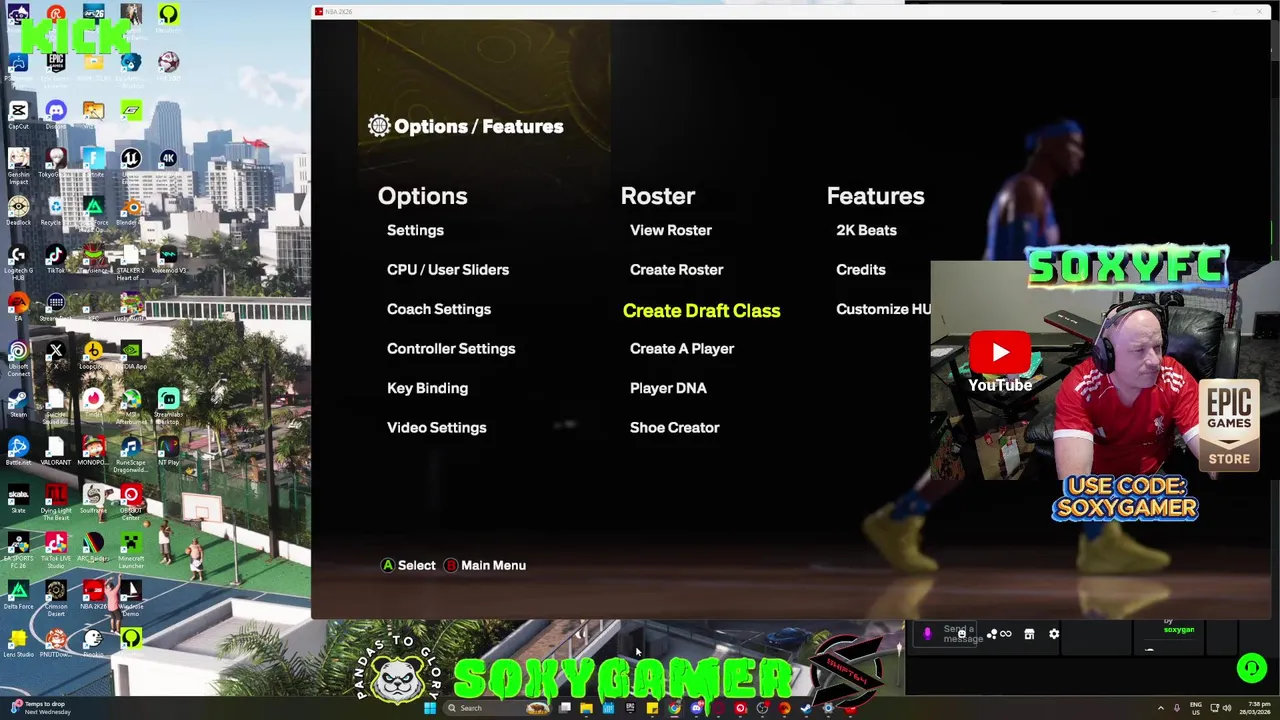This screenshot has height=720, width=1280.
Task: Open Chrome from the taskbar
Action: pos(674,708)
